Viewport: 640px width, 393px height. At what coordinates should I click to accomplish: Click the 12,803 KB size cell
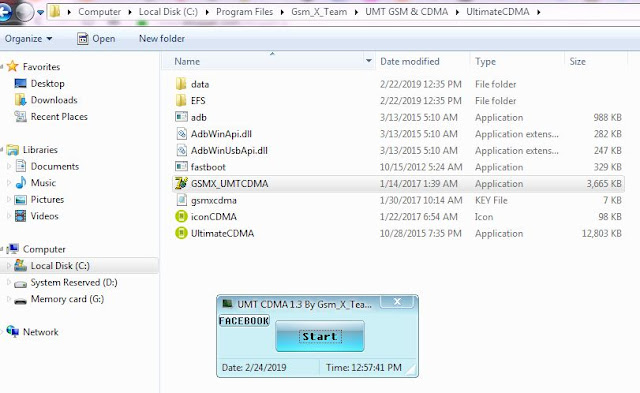click(601, 233)
